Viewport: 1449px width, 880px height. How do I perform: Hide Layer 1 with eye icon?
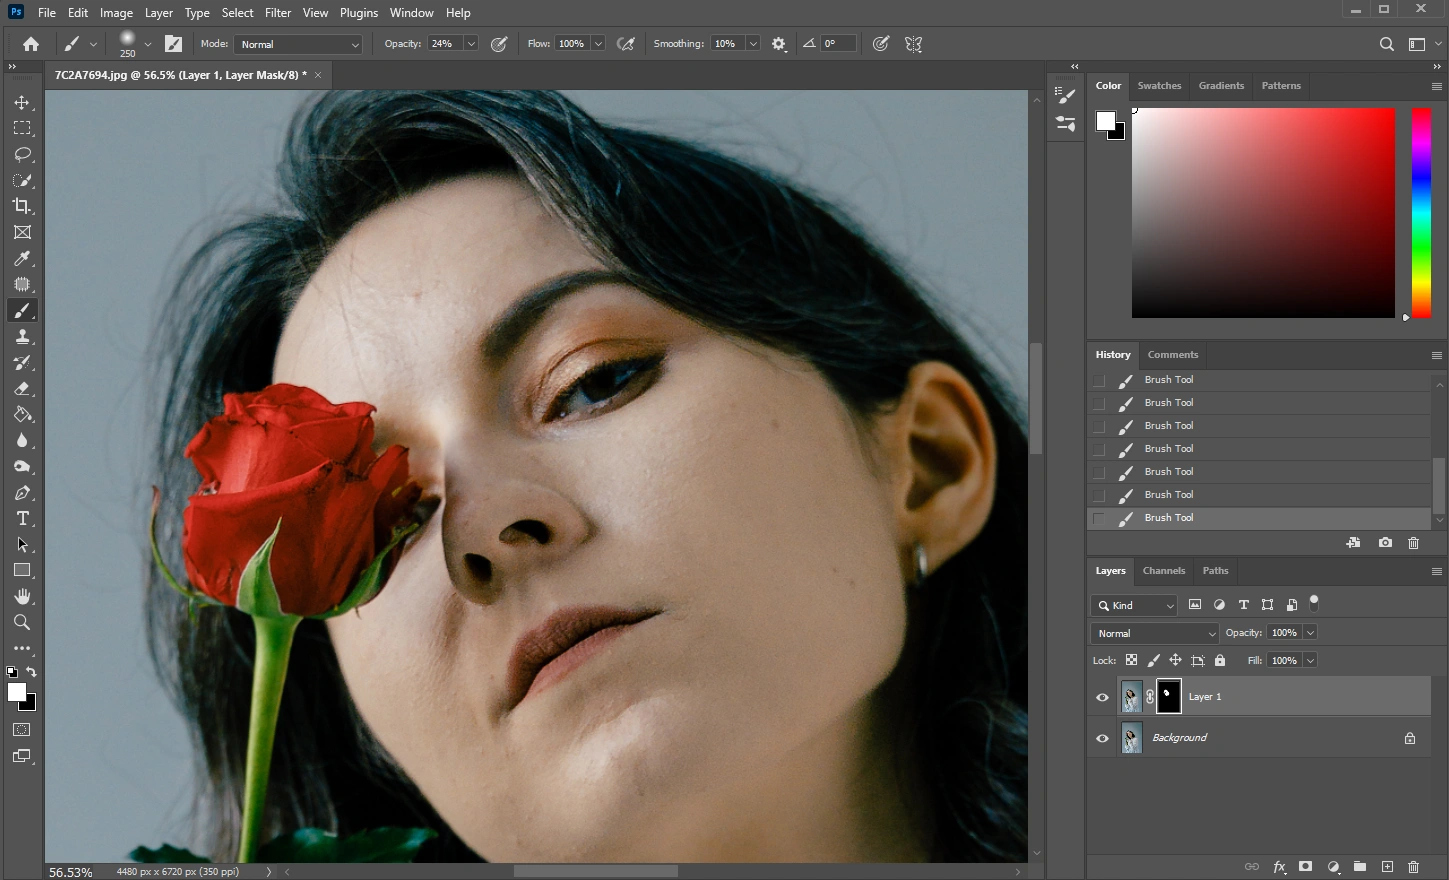click(x=1102, y=697)
